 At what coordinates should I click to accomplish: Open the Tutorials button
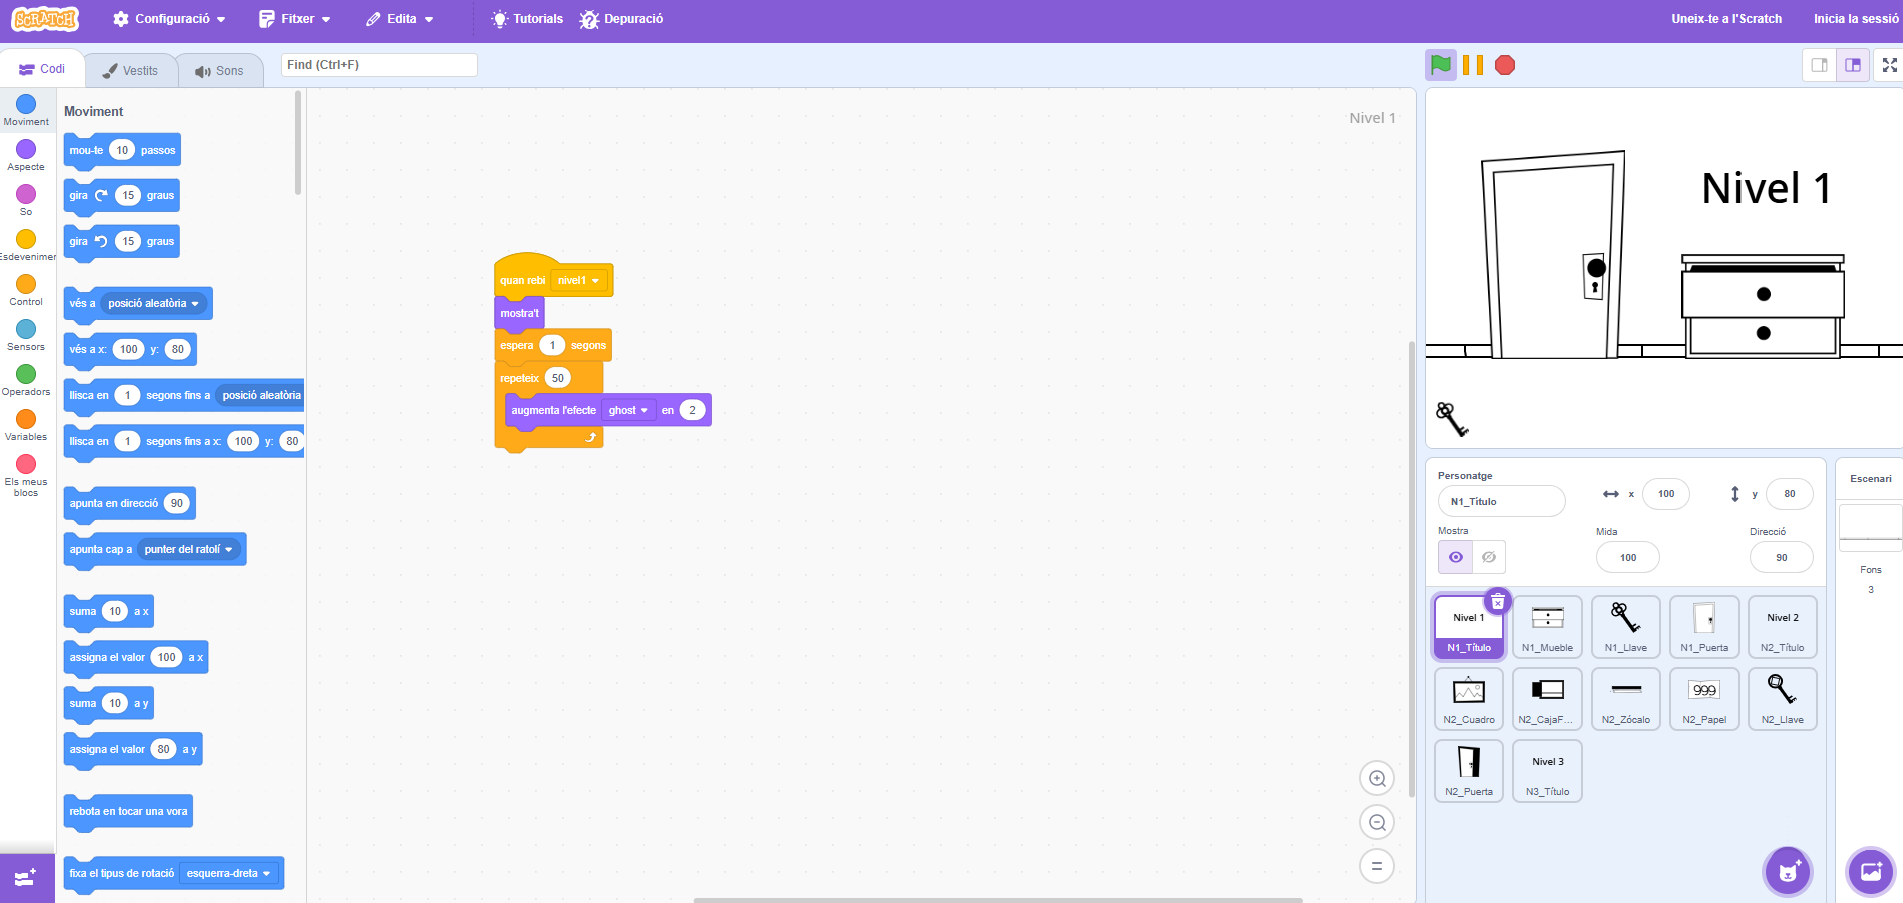pos(527,19)
